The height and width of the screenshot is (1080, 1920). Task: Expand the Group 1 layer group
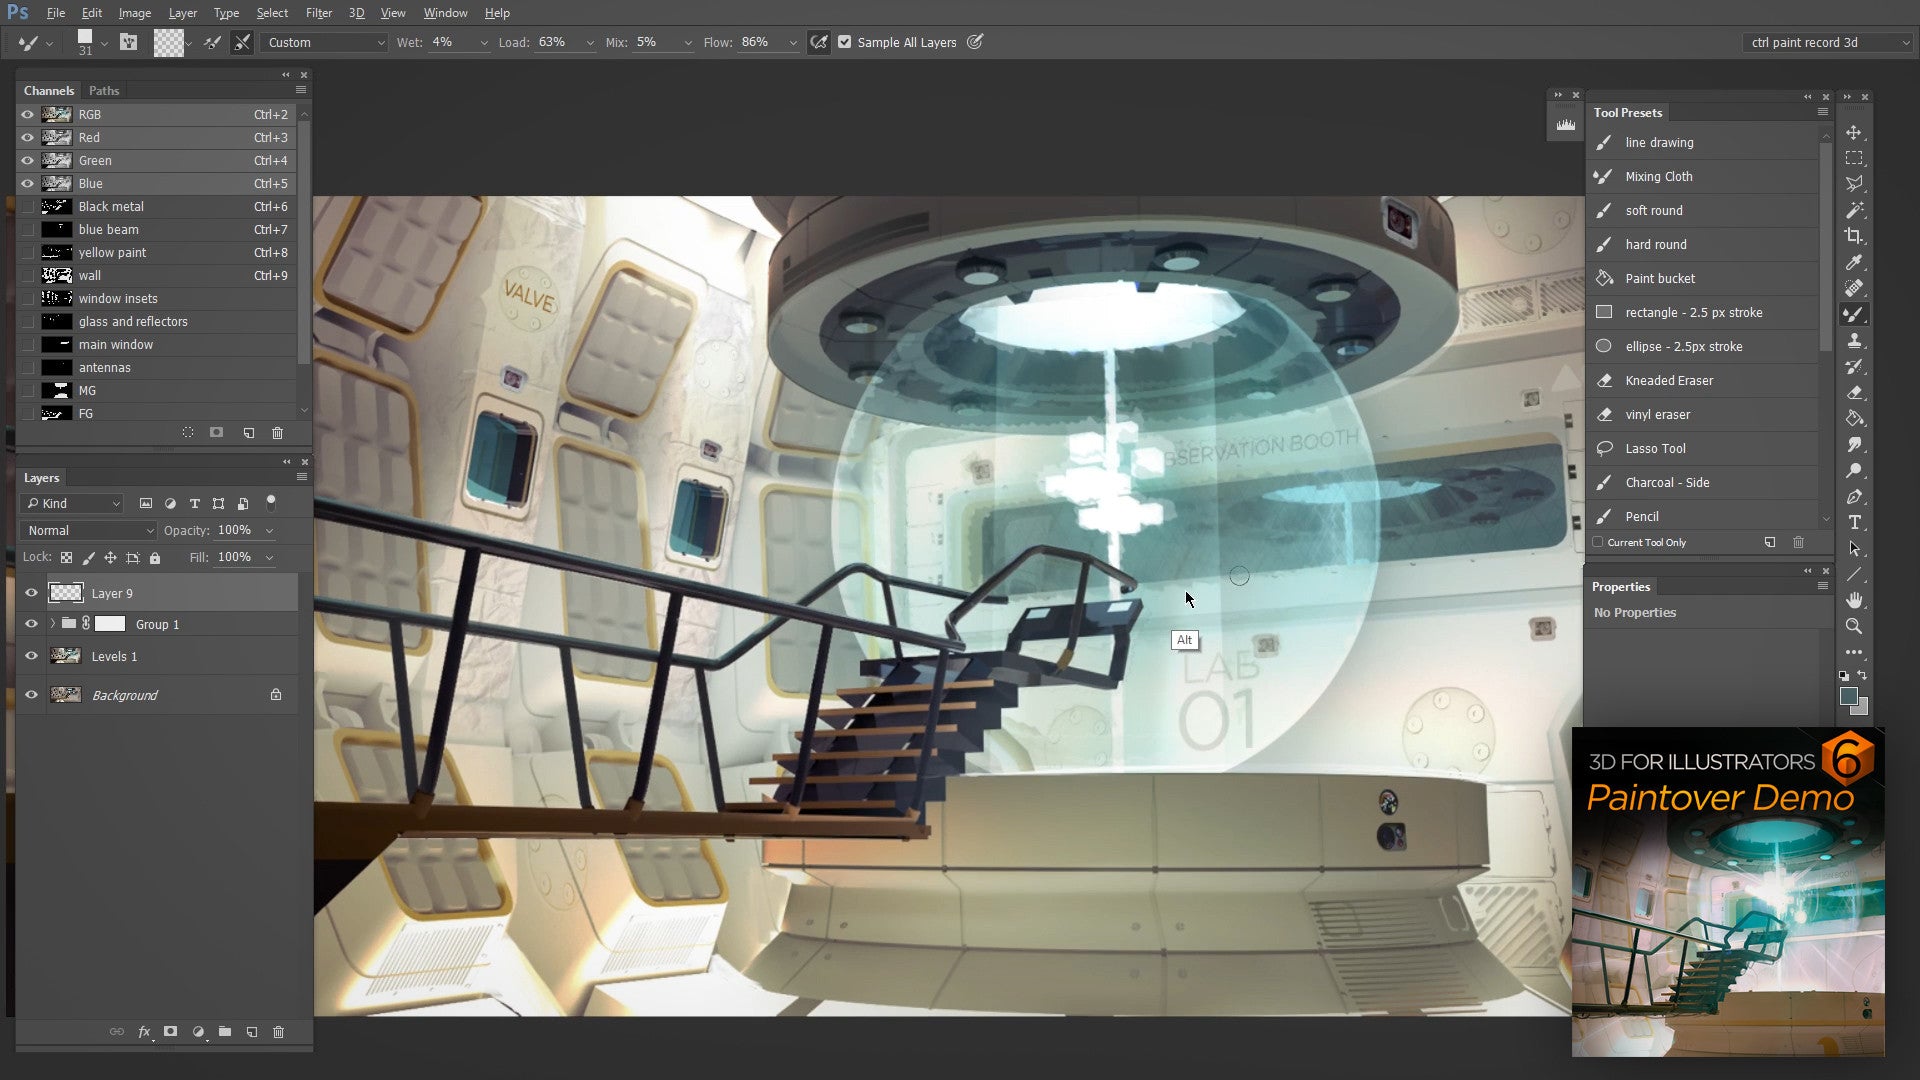pos(50,624)
